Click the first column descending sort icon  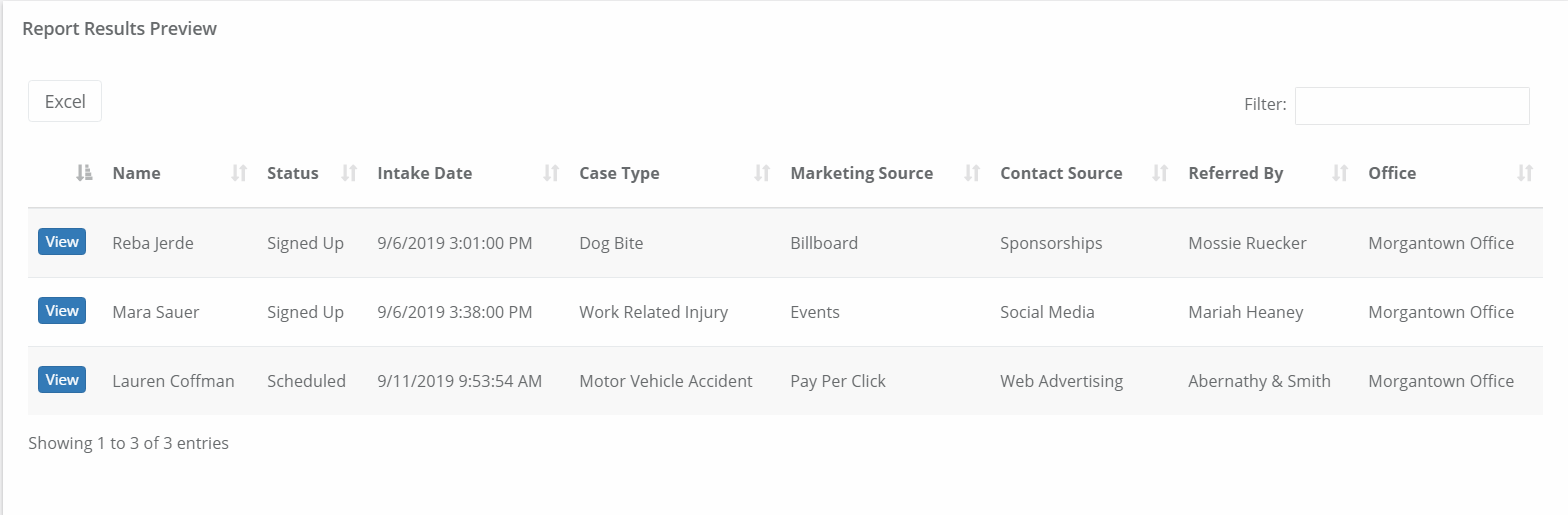tap(84, 173)
